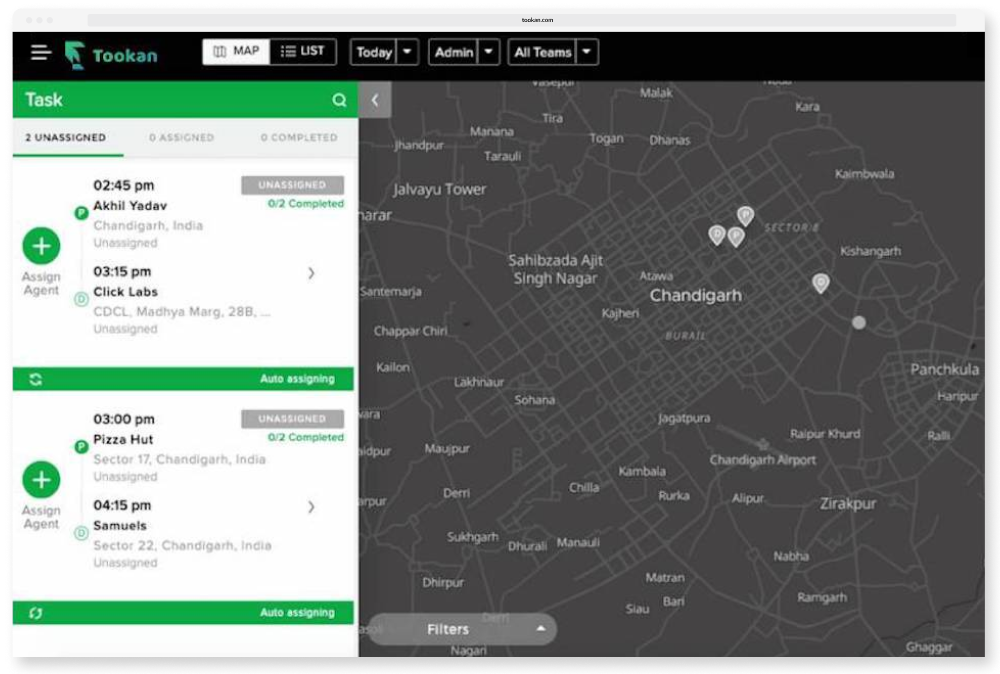The image size is (1000, 674).
Task: Click Auto assigning label under Click Labs
Action: pos(297,379)
